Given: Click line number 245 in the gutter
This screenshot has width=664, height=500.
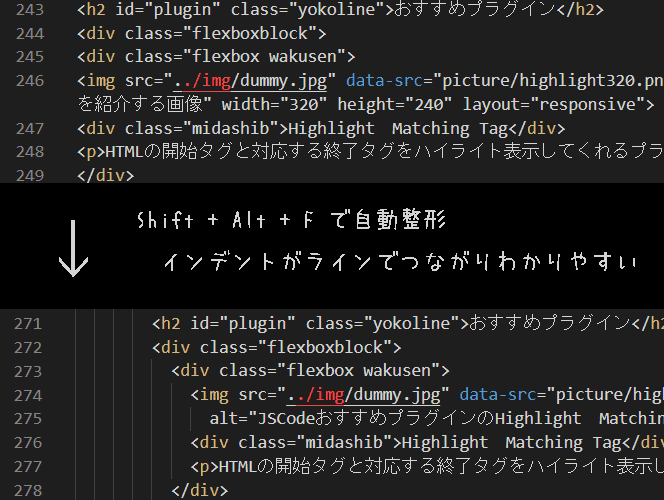Looking at the screenshot, I should click(30, 57).
